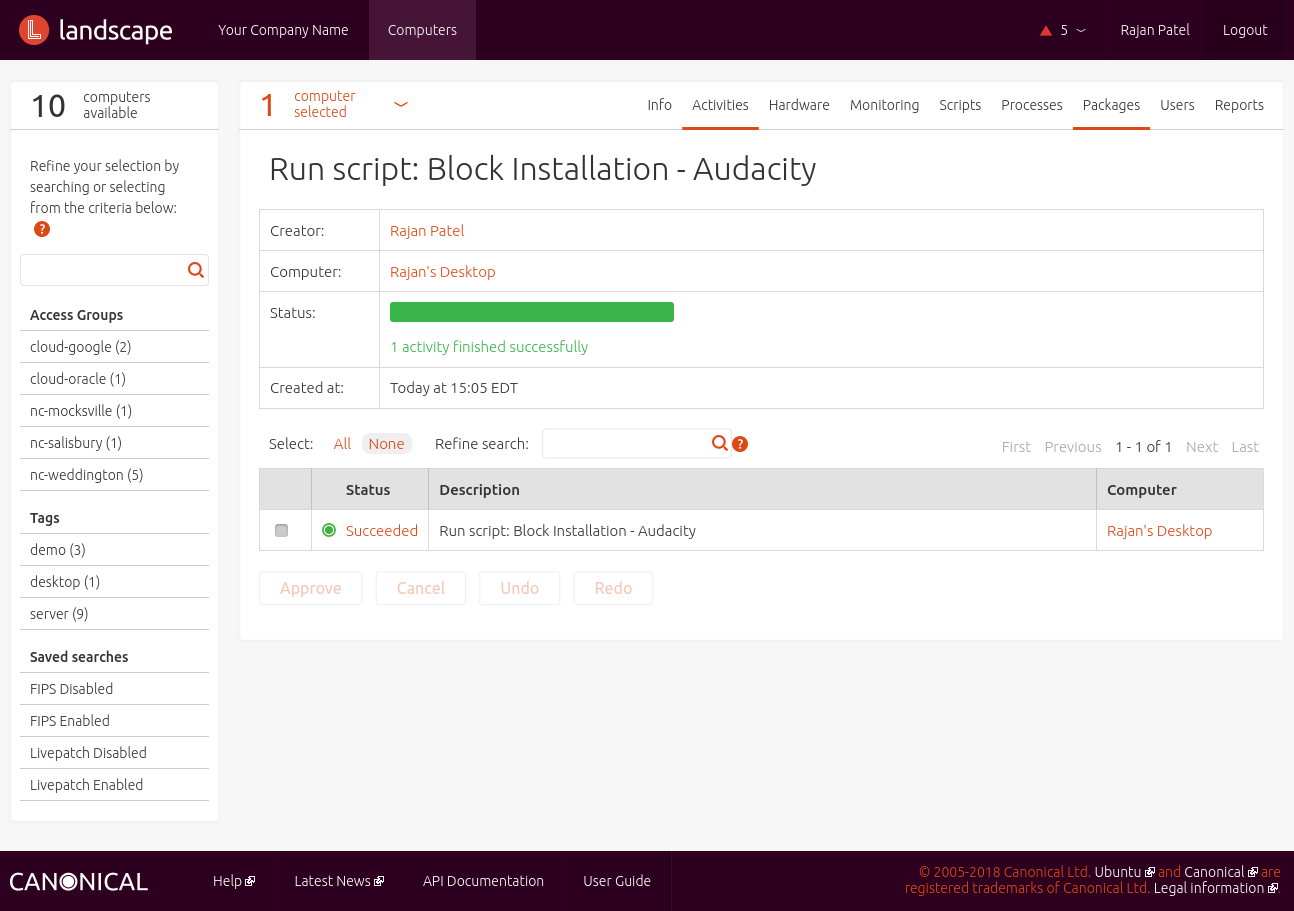This screenshot has width=1294, height=911.
Task: Click Rajan's Desktop in the activity table
Action: coord(1159,530)
